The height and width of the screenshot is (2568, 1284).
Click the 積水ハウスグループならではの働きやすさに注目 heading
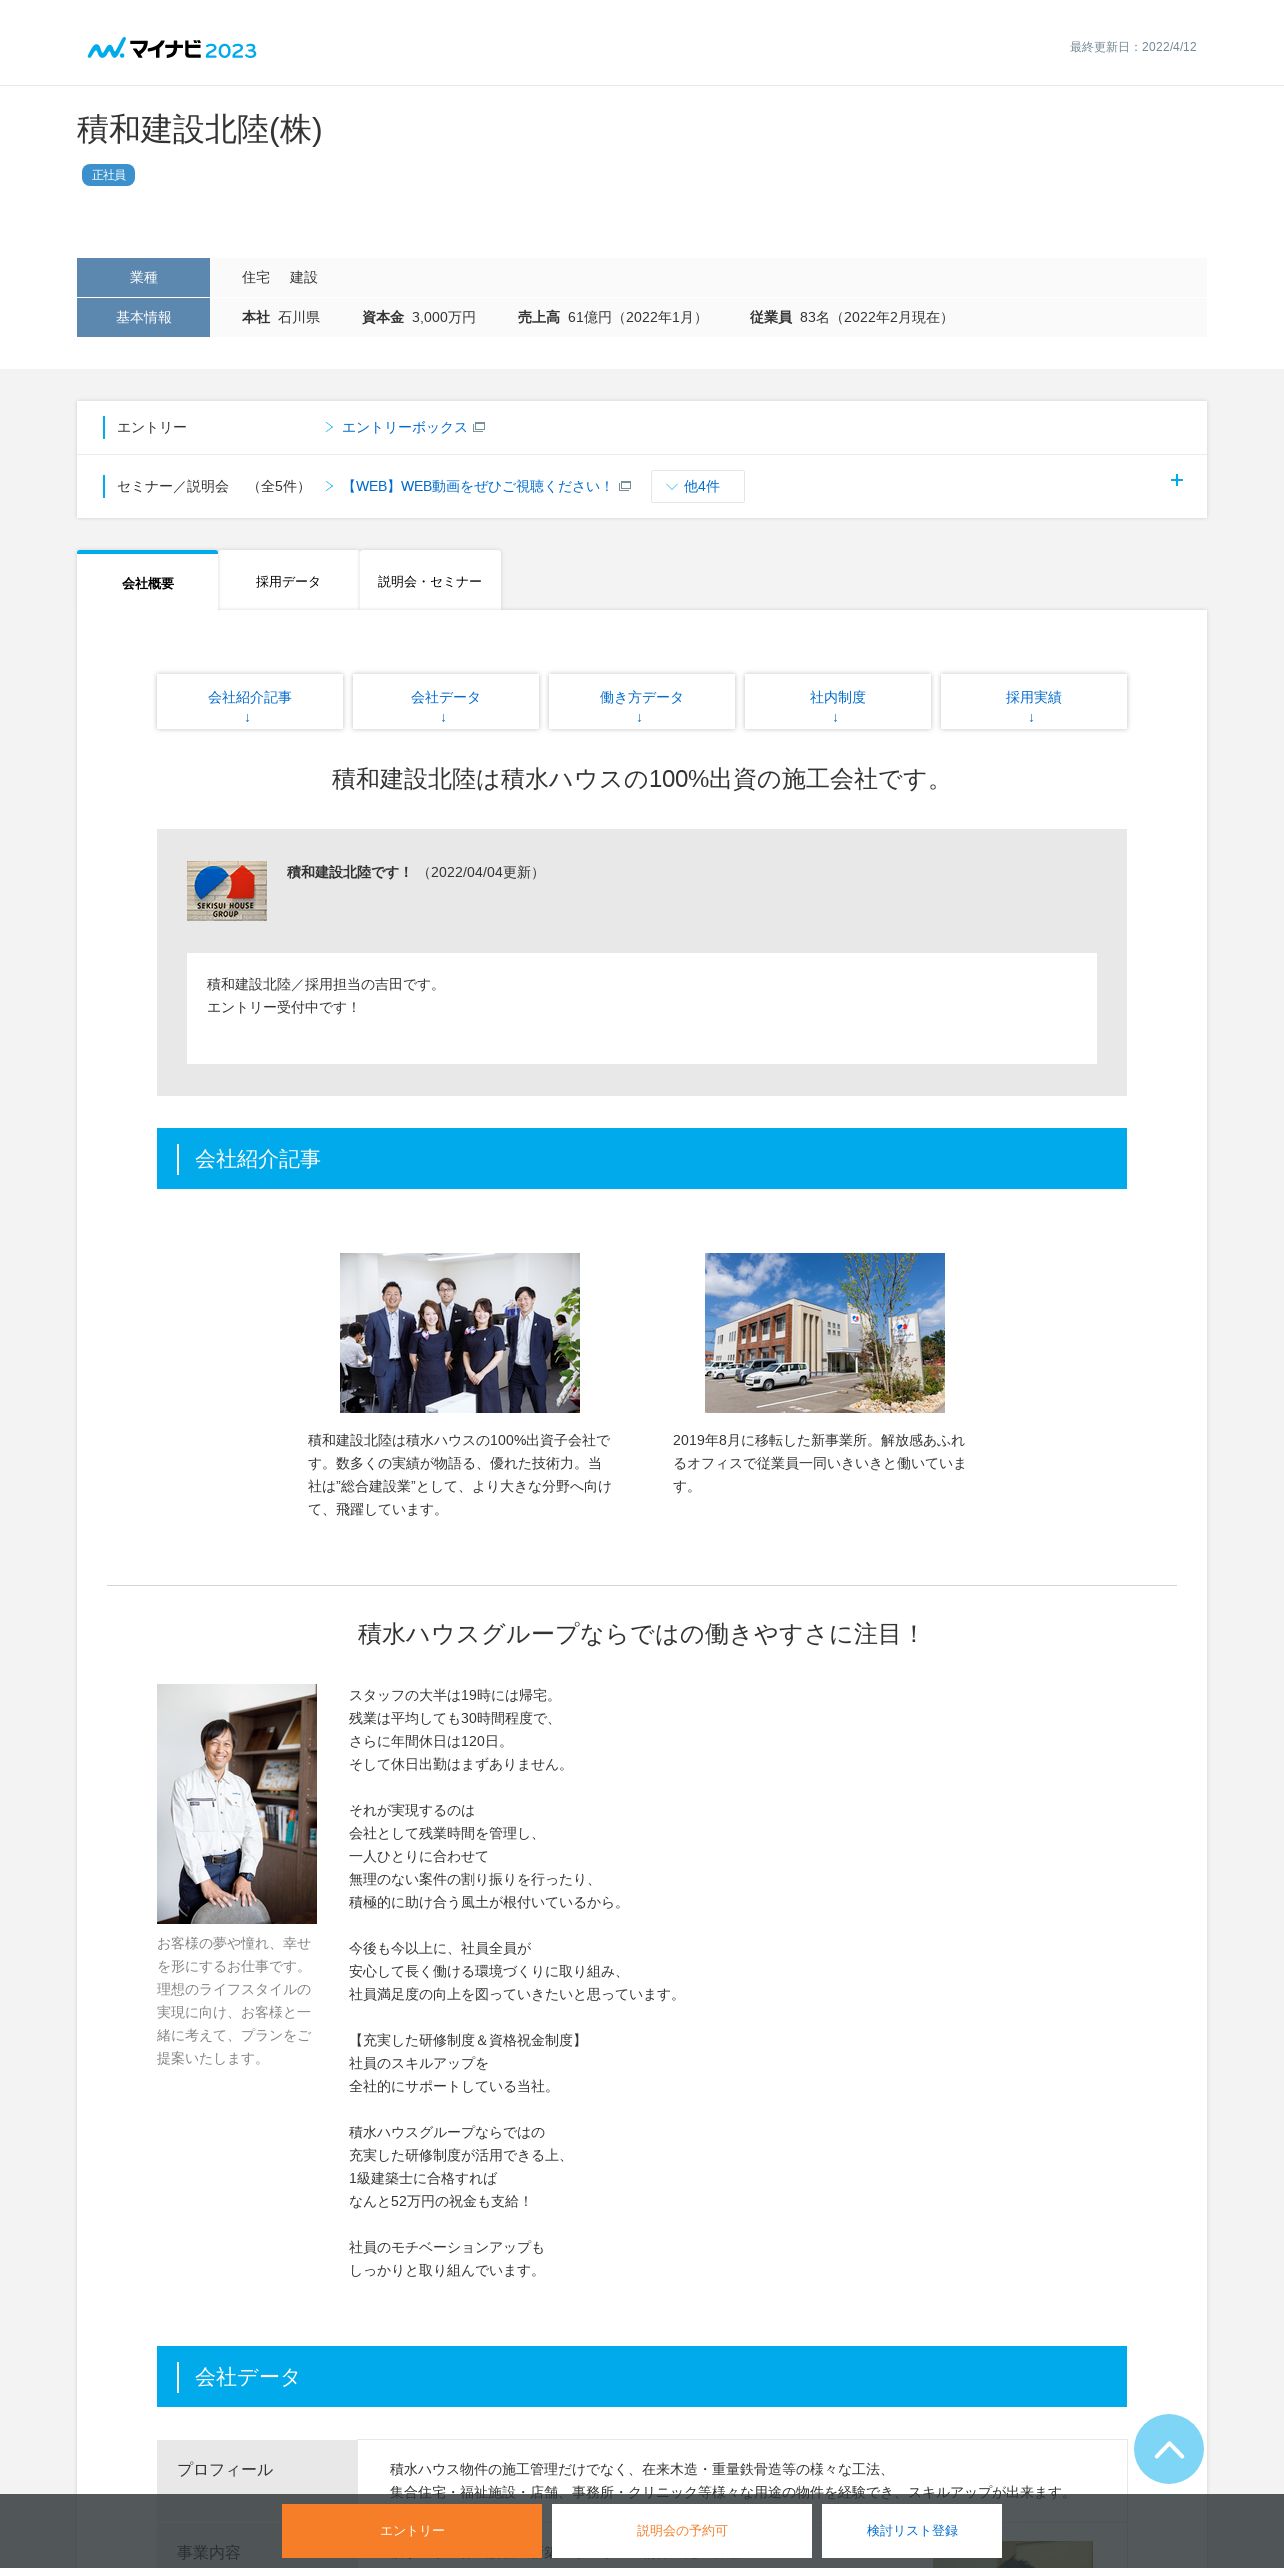click(x=642, y=1634)
